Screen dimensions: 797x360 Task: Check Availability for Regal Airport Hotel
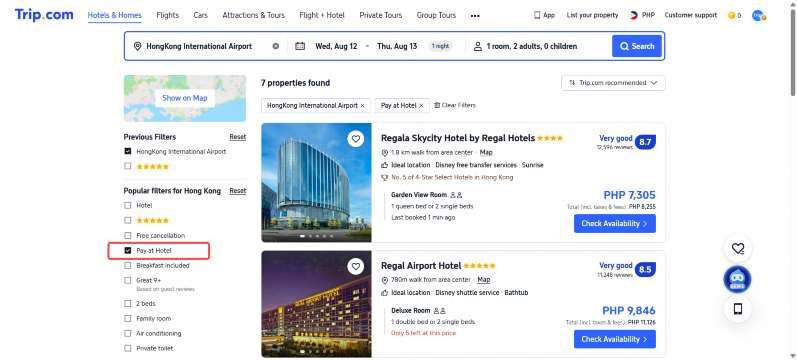tap(615, 339)
